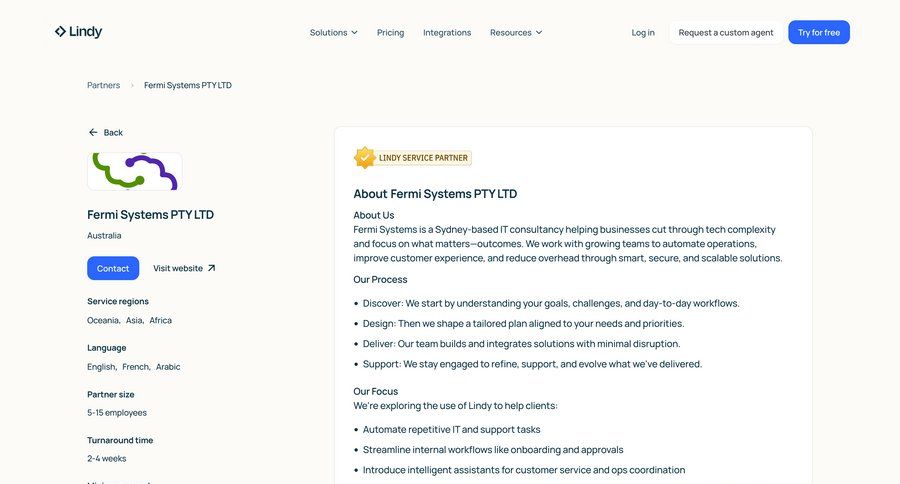Click the blue Contact button
Screen dimensions: 900x484
point(113,268)
